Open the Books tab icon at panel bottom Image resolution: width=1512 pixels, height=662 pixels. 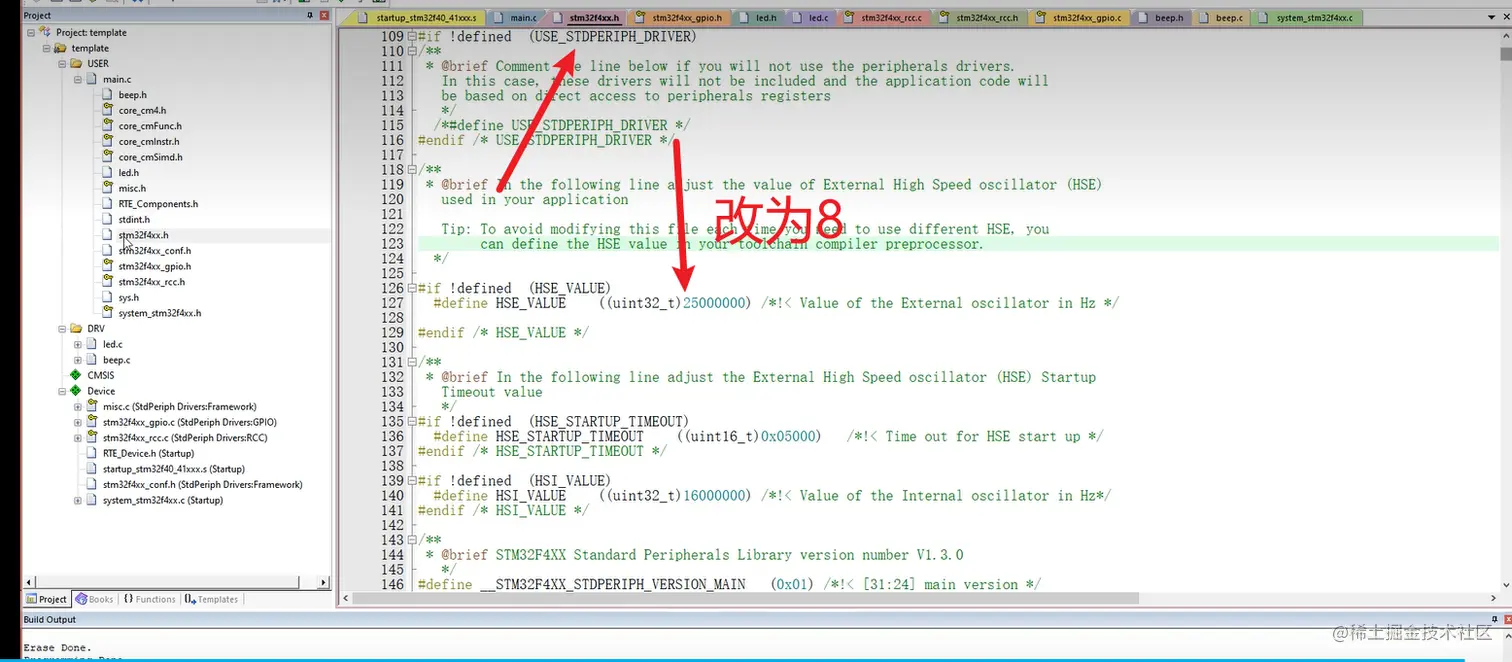pyautogui.click(x=81, y=599)
